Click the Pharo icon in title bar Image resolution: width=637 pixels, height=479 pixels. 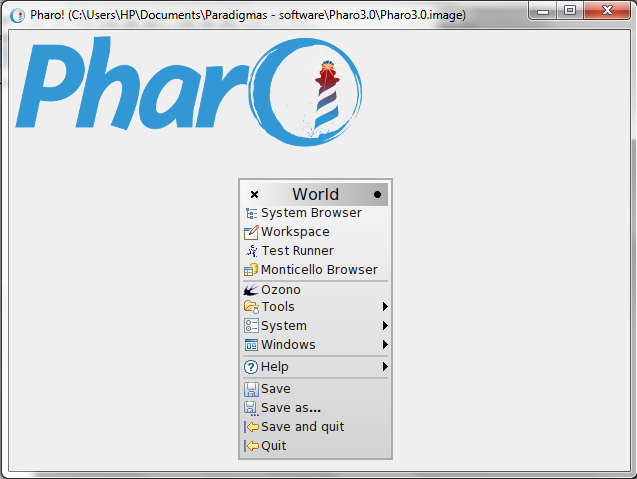(17, 15)
